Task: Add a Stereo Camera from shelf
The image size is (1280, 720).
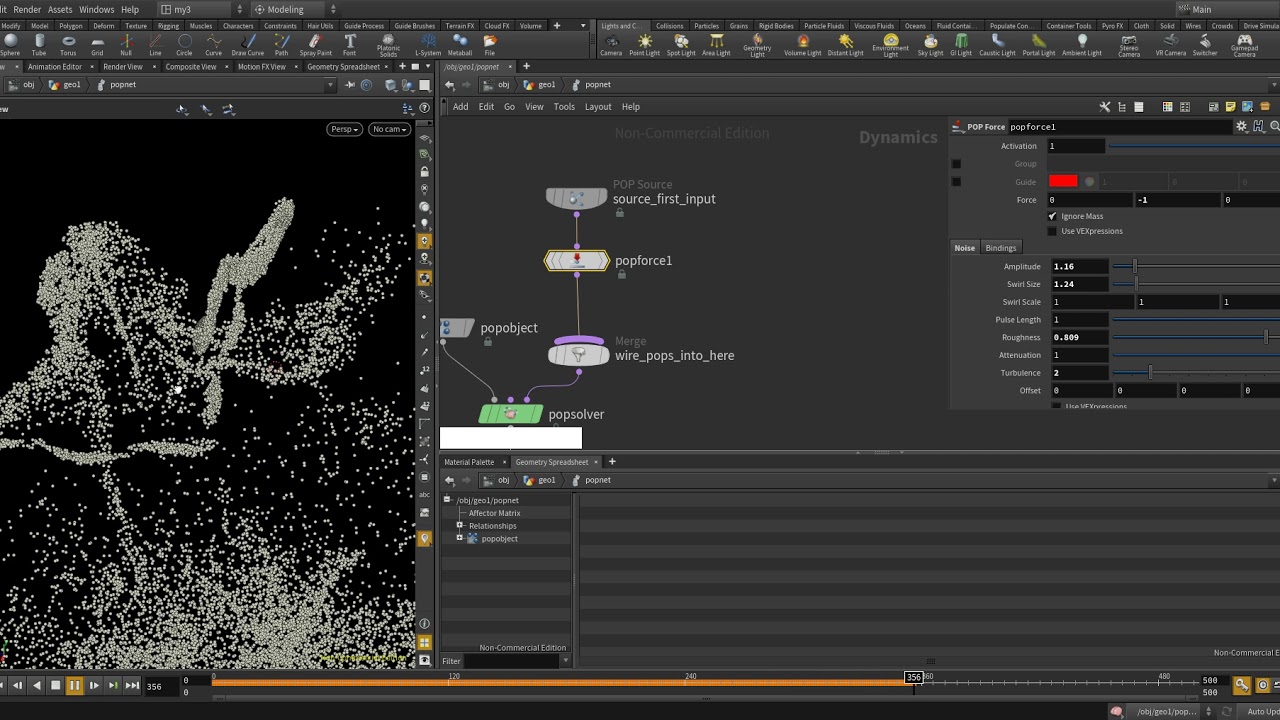Action: coord(1129,45)
